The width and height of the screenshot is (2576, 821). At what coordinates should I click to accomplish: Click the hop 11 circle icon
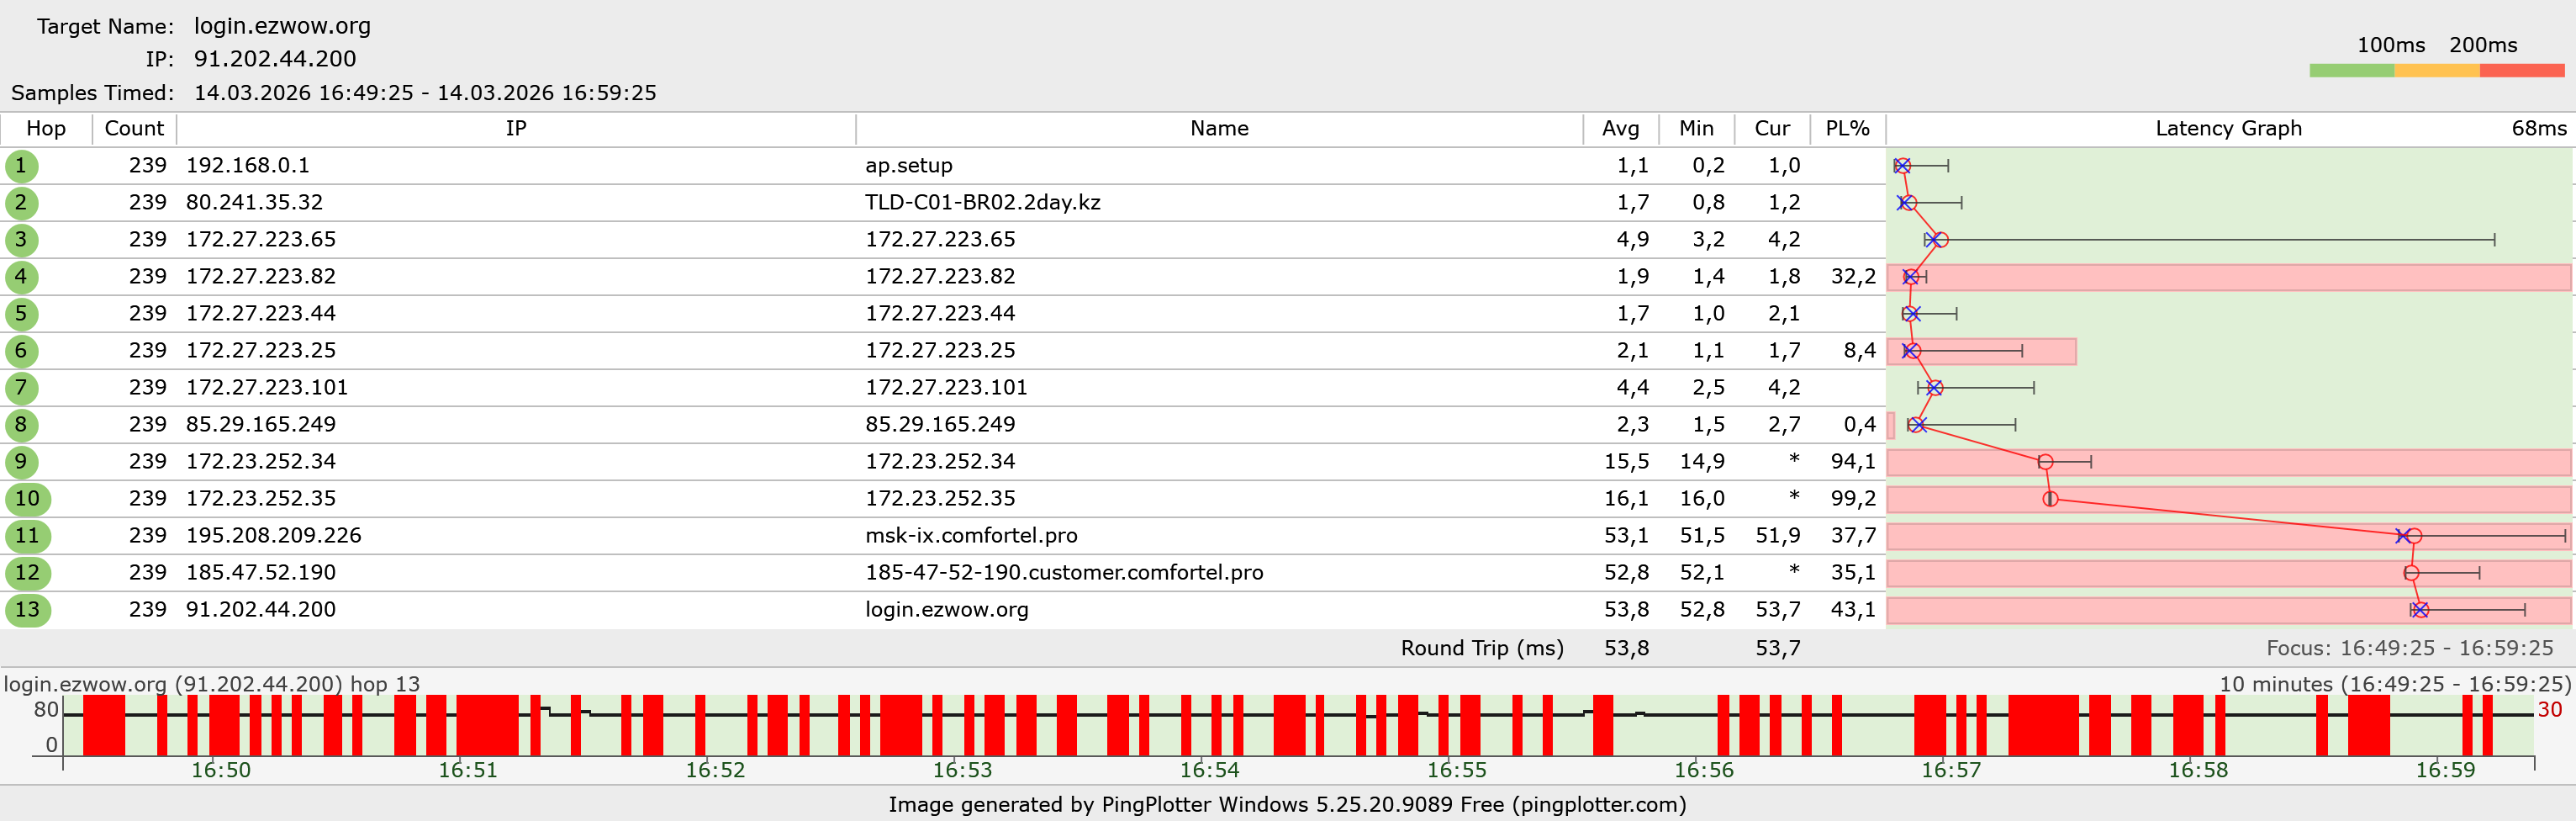click(x=27, y=536)
